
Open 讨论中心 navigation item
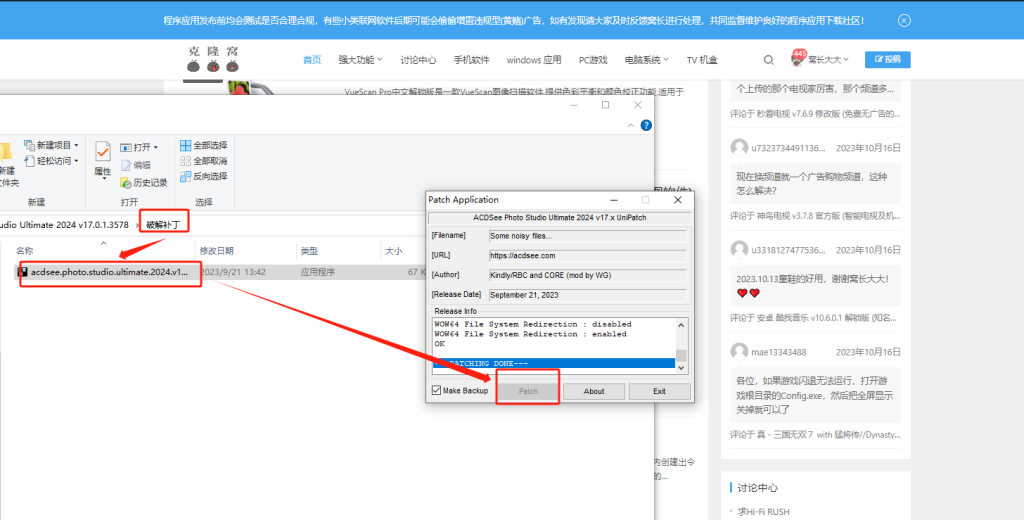click(x=418, y=60)
